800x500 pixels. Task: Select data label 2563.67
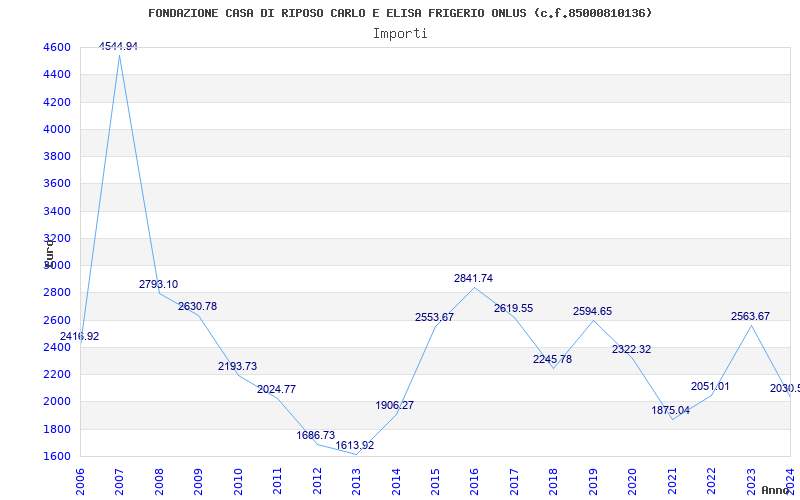[x=751, y=316]
